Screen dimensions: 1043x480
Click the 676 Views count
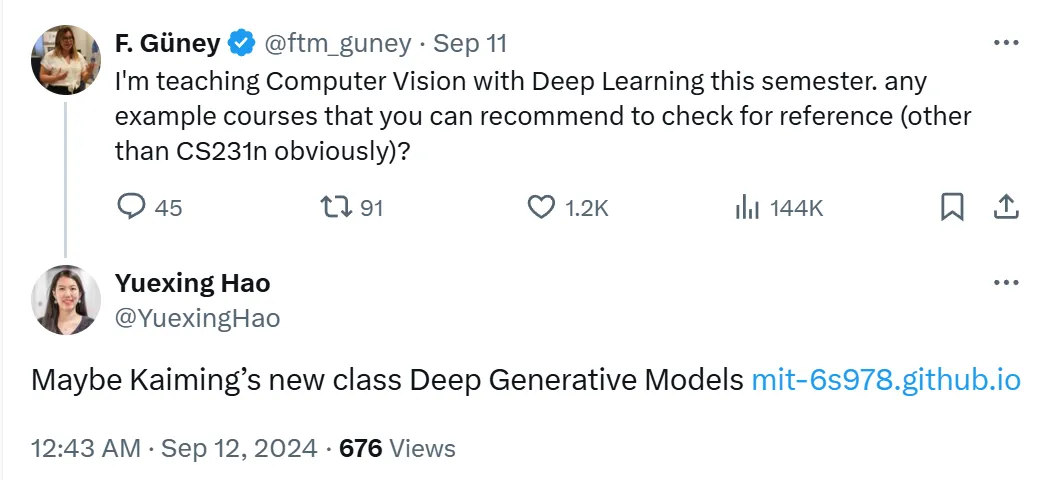(398, 449)
